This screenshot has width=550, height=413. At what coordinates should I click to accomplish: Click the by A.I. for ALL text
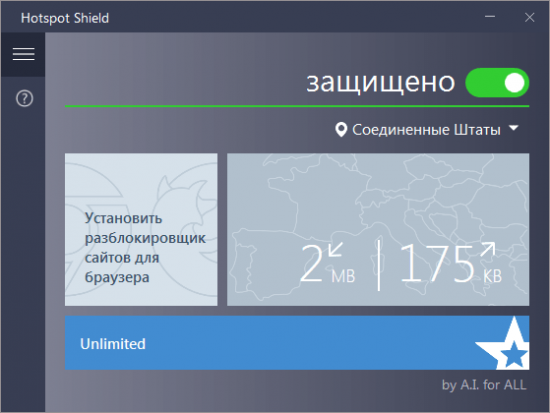pyautogui.click(x=484, y=385)
